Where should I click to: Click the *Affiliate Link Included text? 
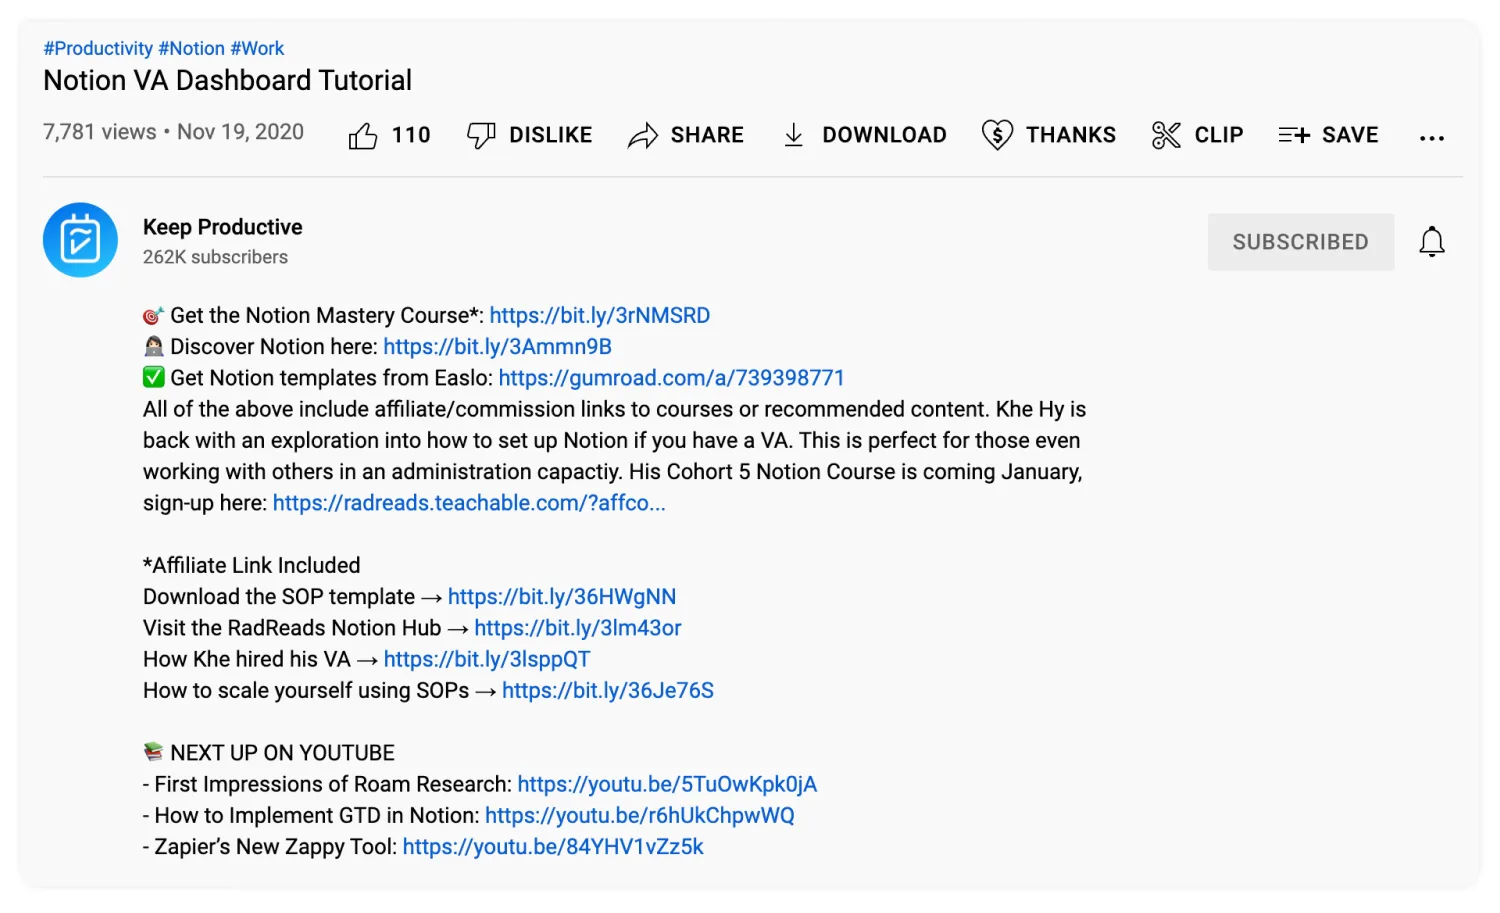(252, 566)
